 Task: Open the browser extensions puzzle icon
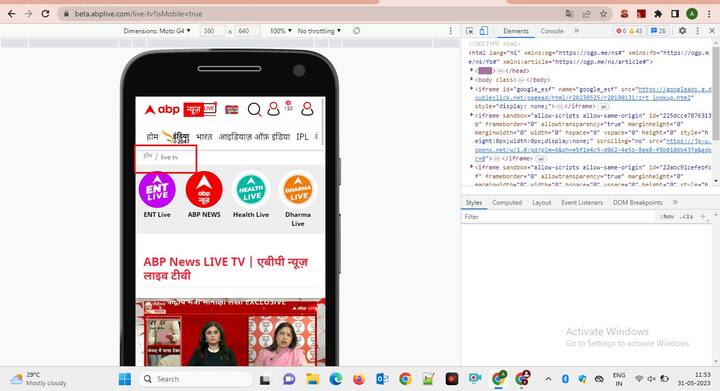pyautogui.click(x=658, y=14)
